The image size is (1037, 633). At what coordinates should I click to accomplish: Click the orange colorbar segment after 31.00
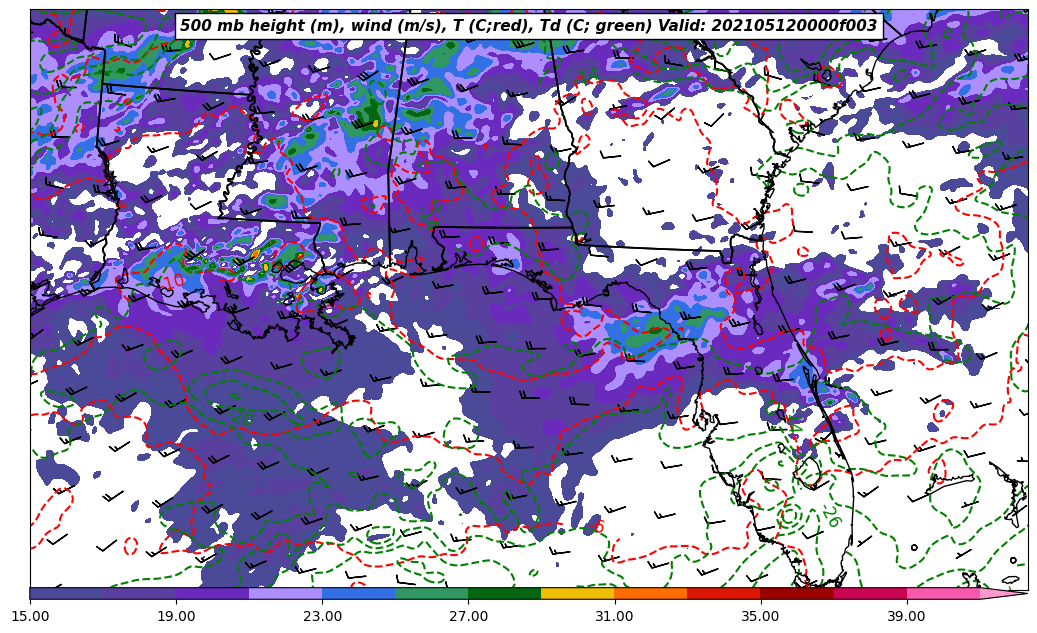point(650,593)
